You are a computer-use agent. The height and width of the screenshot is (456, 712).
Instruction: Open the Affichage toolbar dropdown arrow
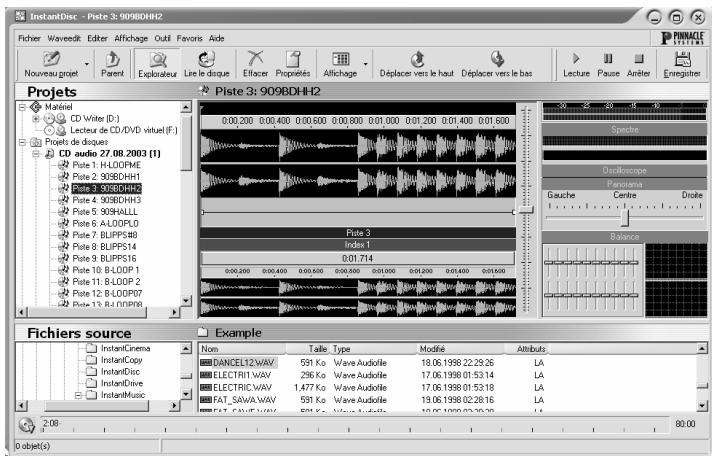365,64
